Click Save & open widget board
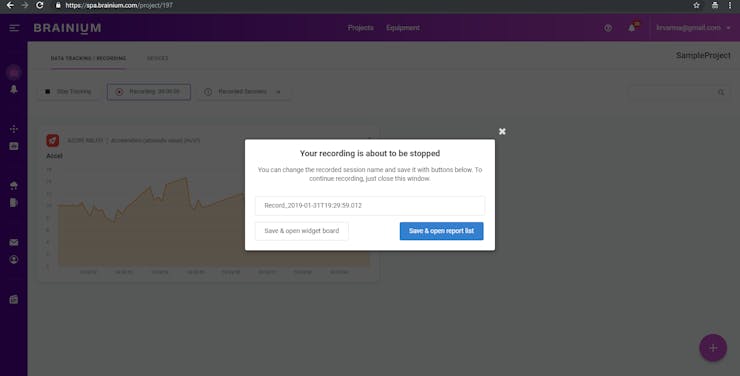740x376 pixels. pos(302,231)
